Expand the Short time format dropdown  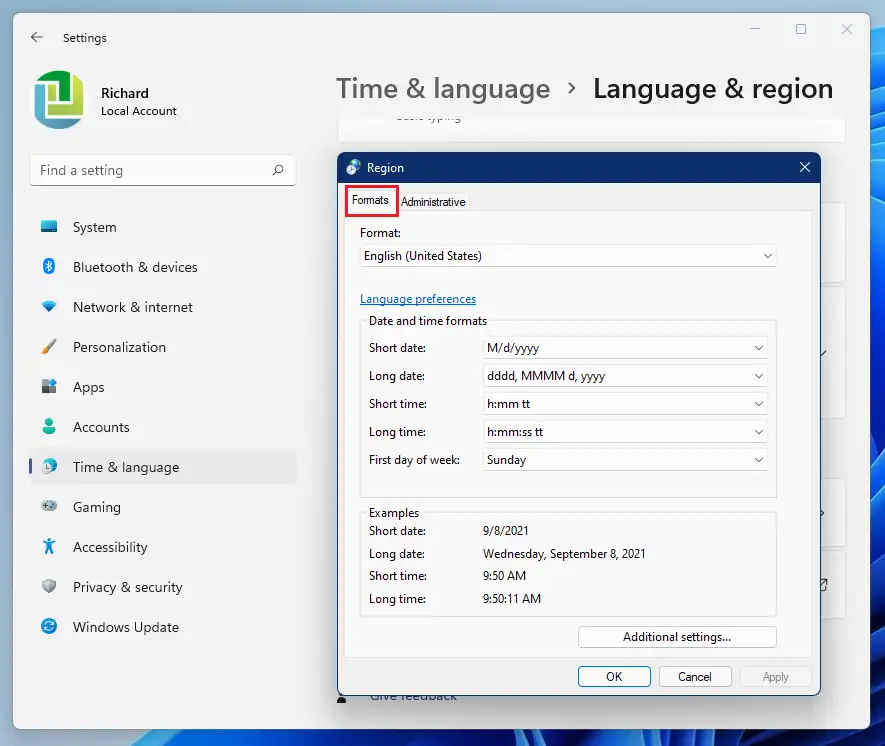coord(625,403)
